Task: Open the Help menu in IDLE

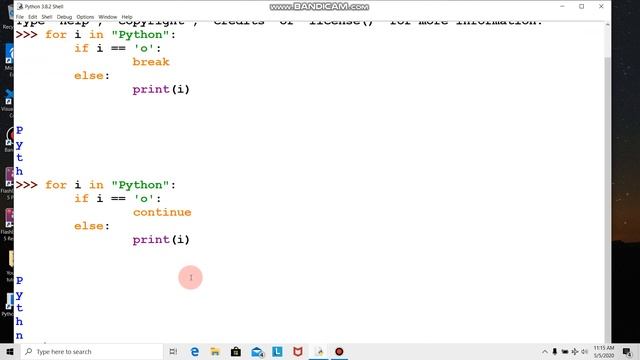Action: click(127, 17)
